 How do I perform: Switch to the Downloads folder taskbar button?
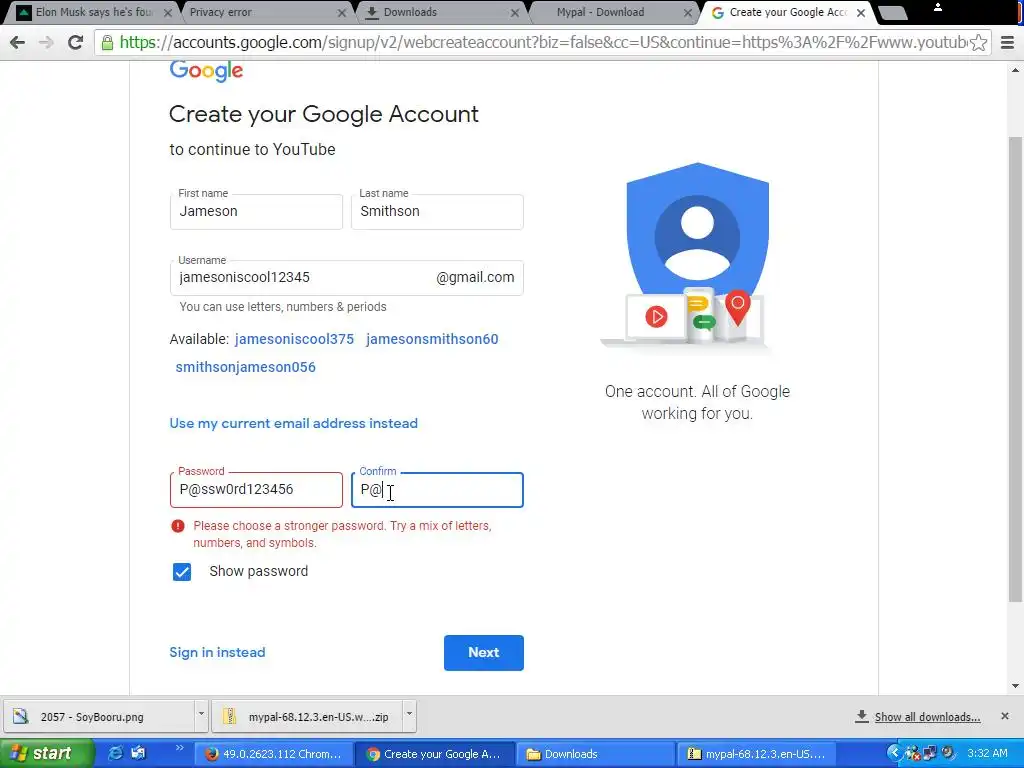coord(598,754)
